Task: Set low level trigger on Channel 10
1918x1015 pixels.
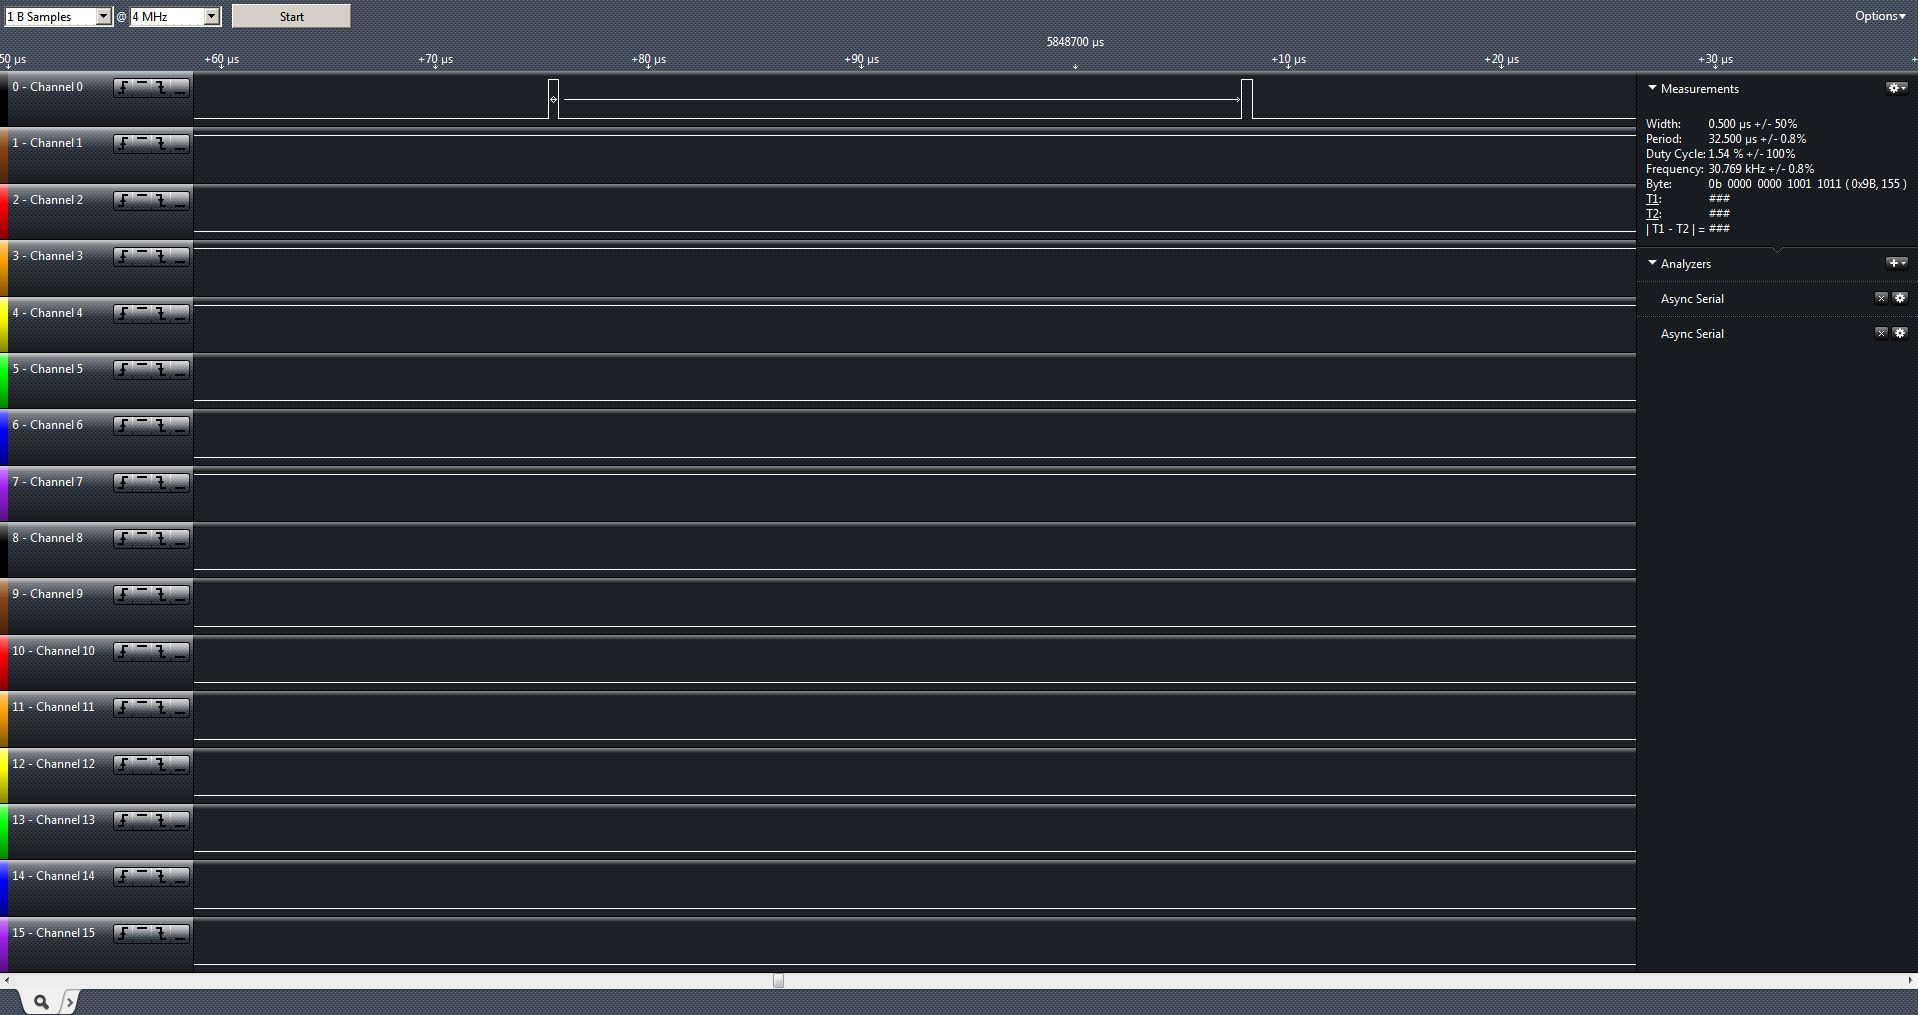Action: pos(180,652)
